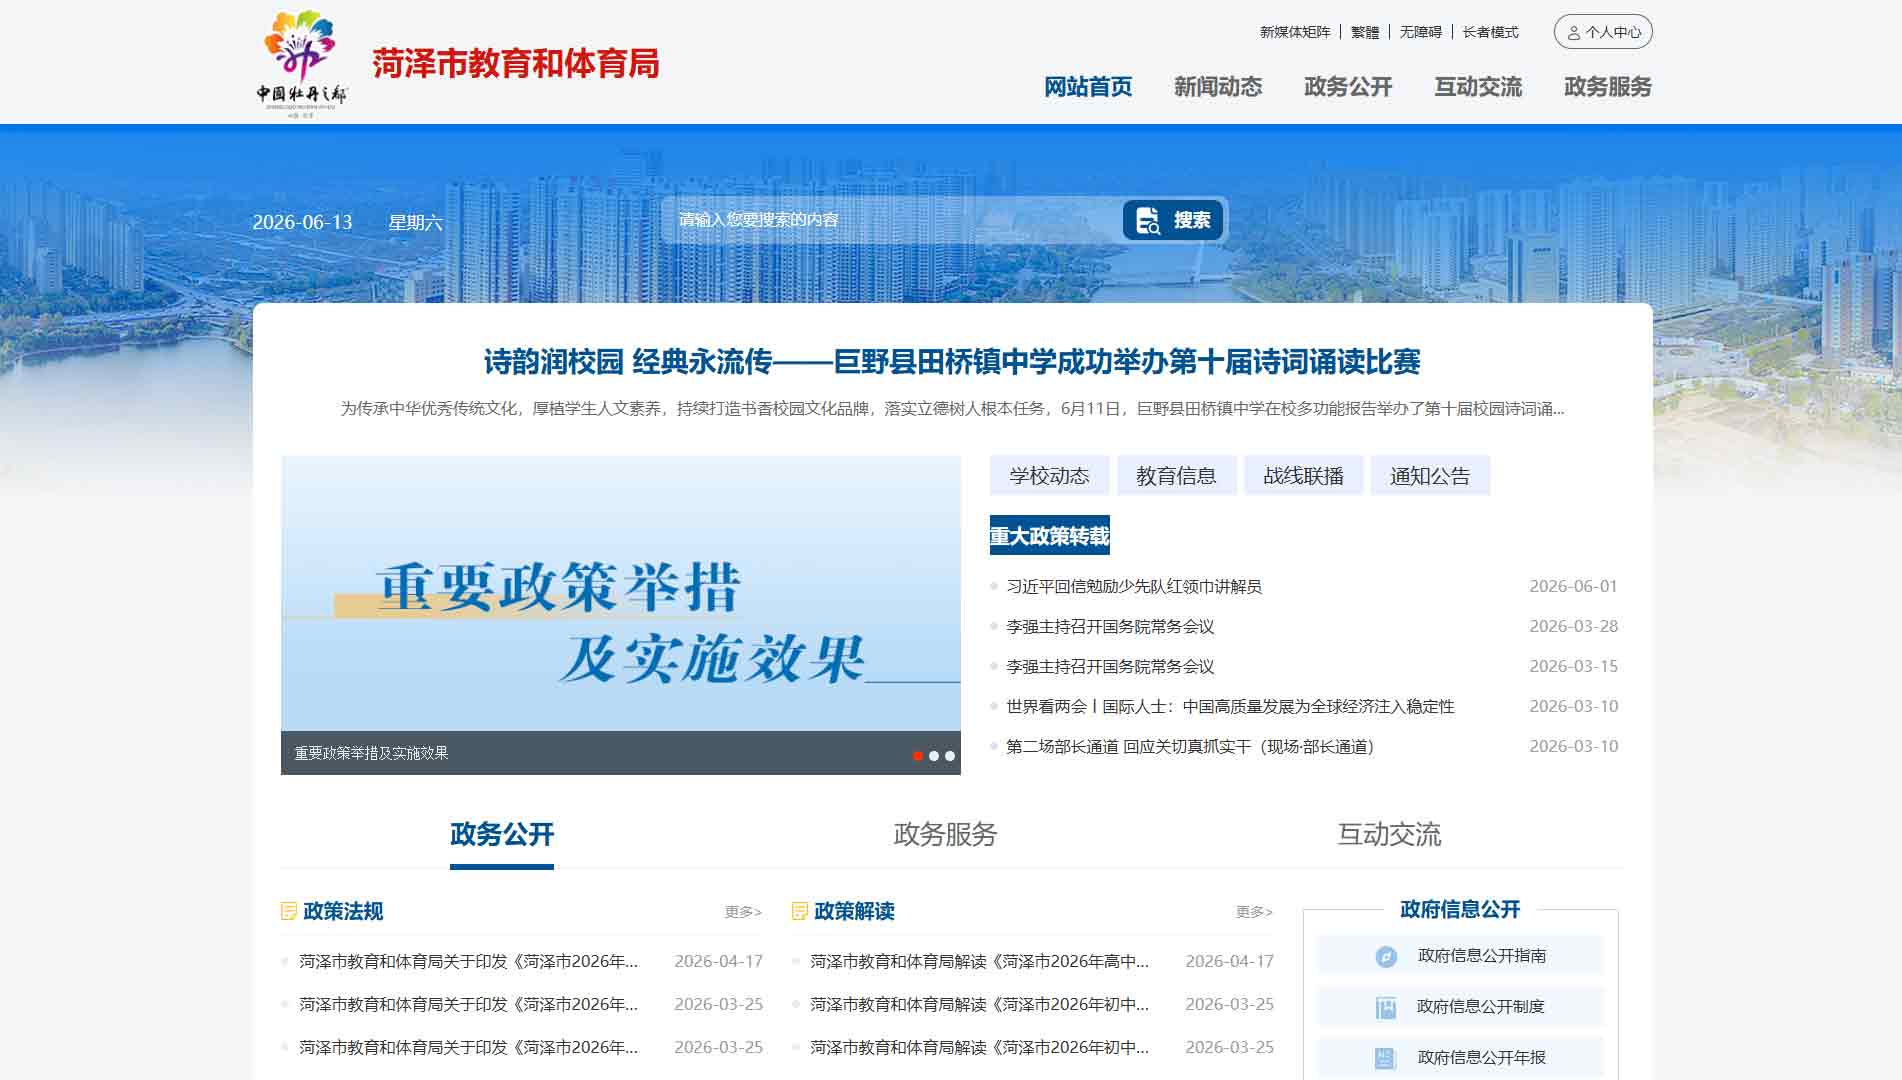
Task: Click the 政府信息公开 panel heading
Action: point(1460,909)
